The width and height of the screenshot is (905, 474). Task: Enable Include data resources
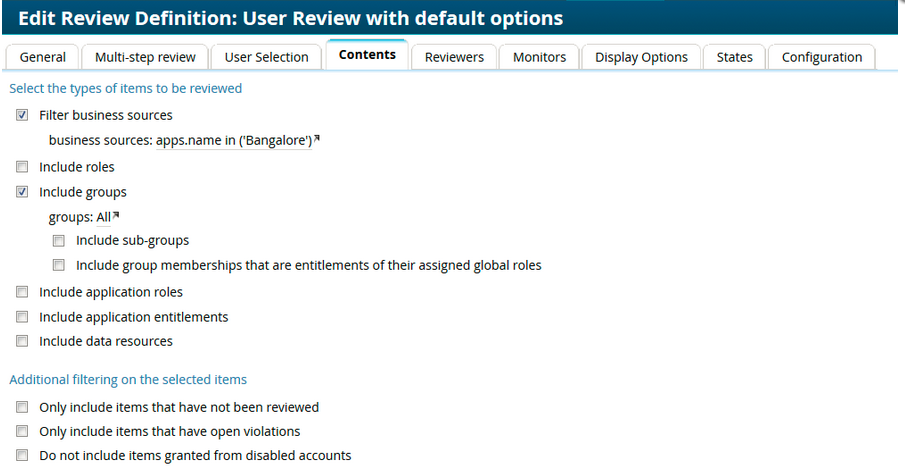(23, 342)
